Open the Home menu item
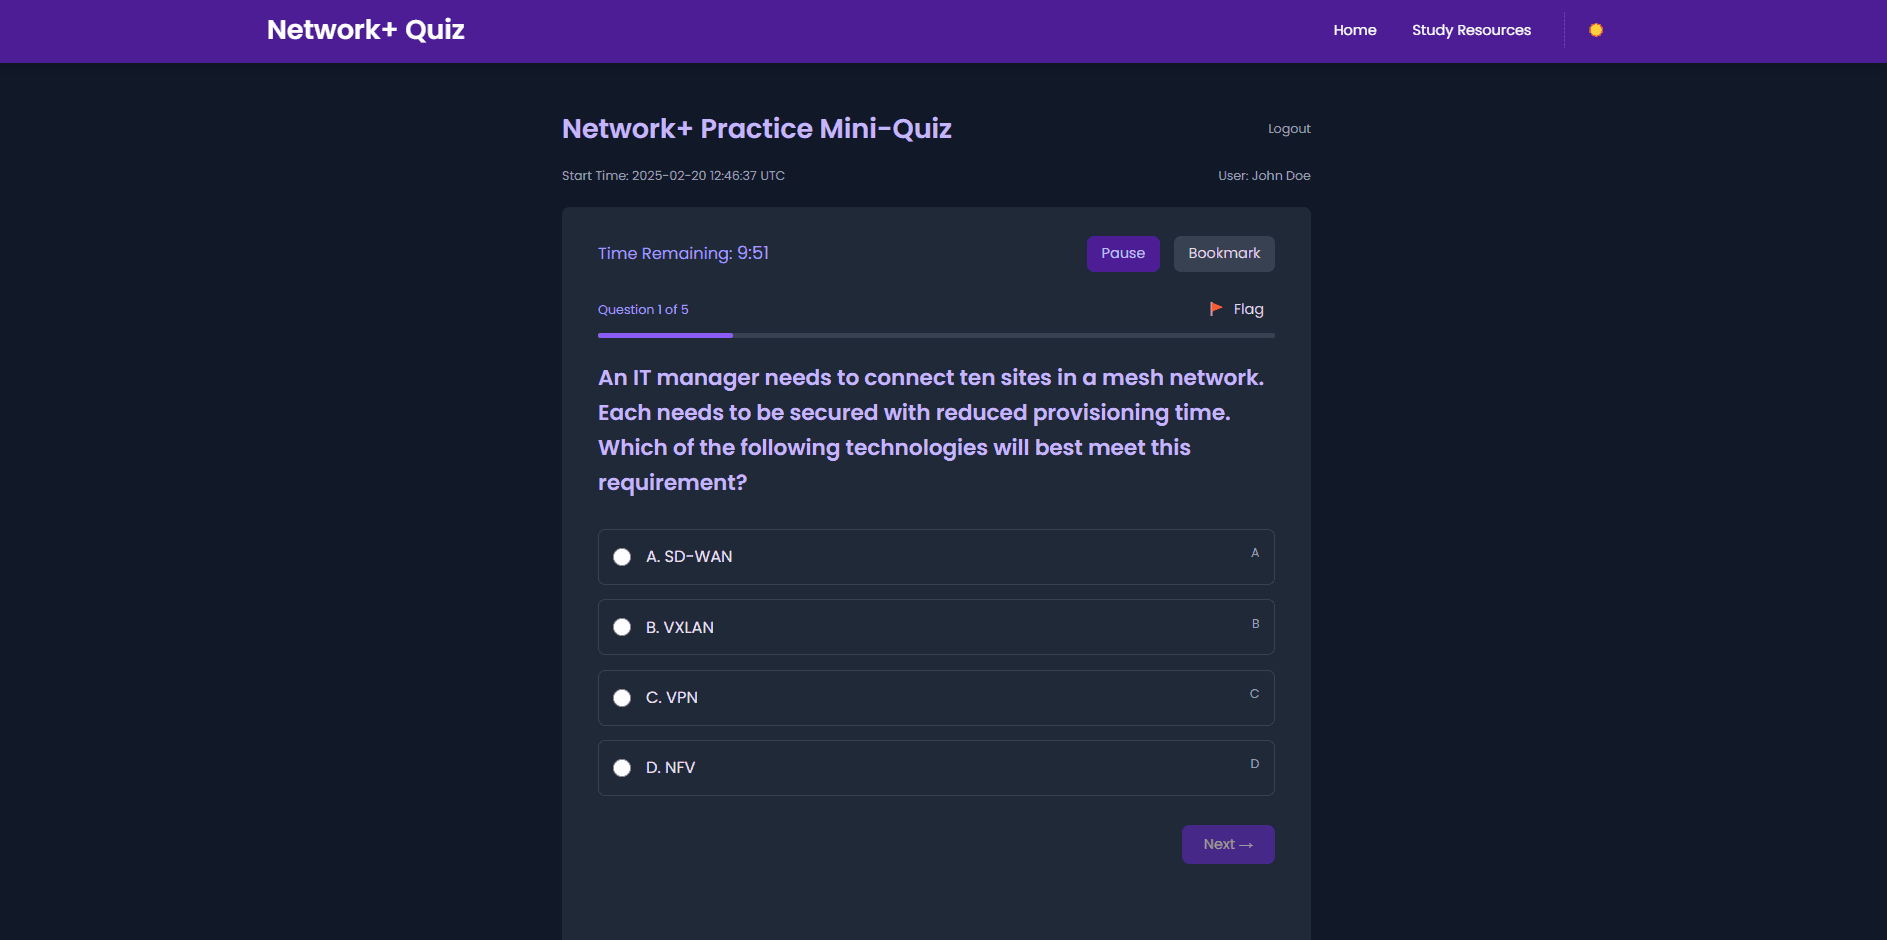This screenshot has width=1887, height=940. click(1354, 30)
